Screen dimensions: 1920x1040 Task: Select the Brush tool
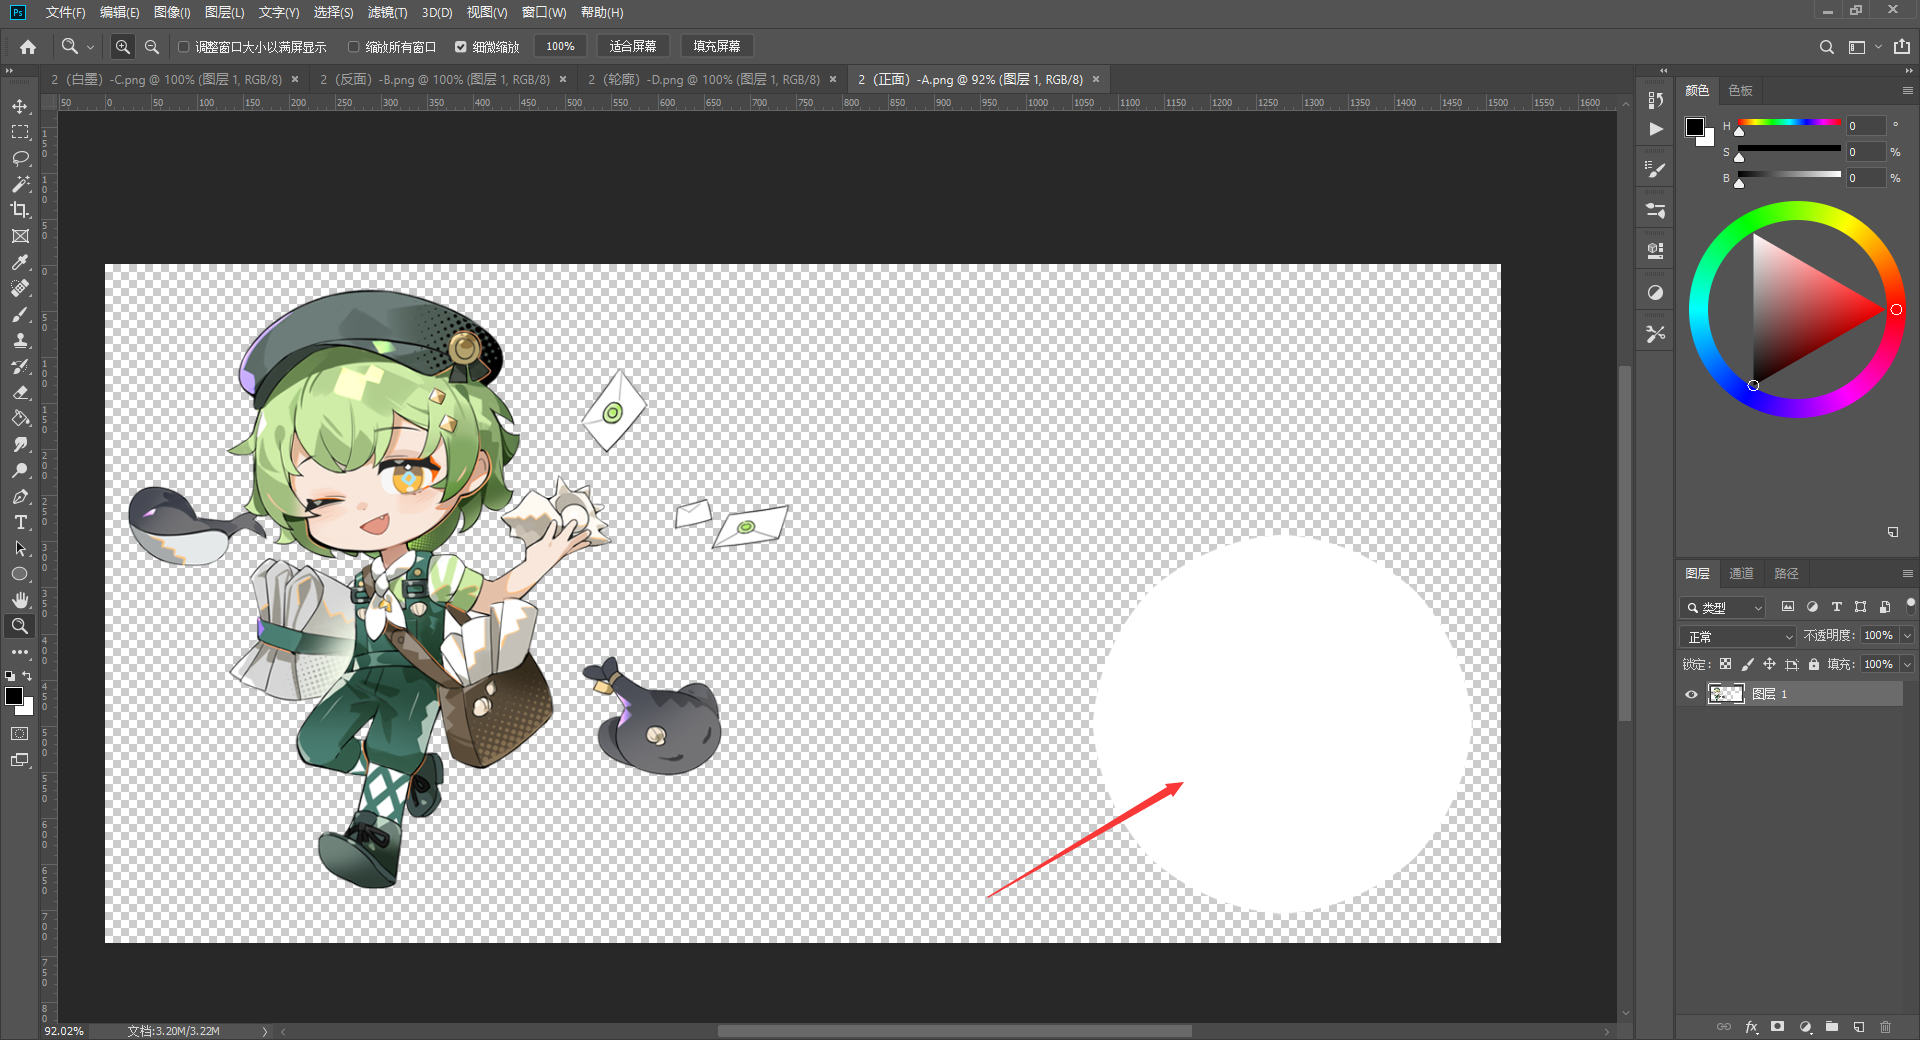tap(20, 314)
